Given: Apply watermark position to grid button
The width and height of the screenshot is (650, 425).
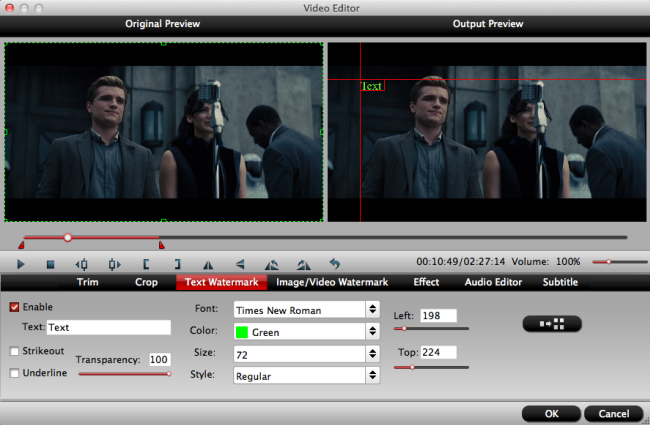Looking at the screenshot, I should click(552, 324).
